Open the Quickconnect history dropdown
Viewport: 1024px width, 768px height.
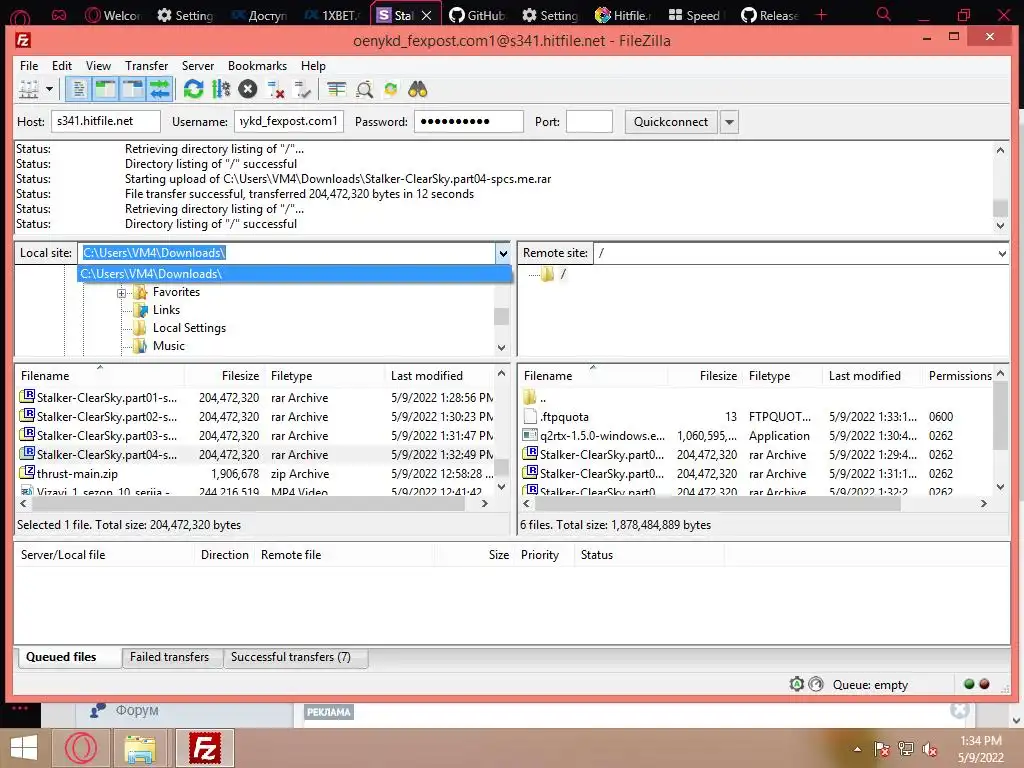[729, 122]
